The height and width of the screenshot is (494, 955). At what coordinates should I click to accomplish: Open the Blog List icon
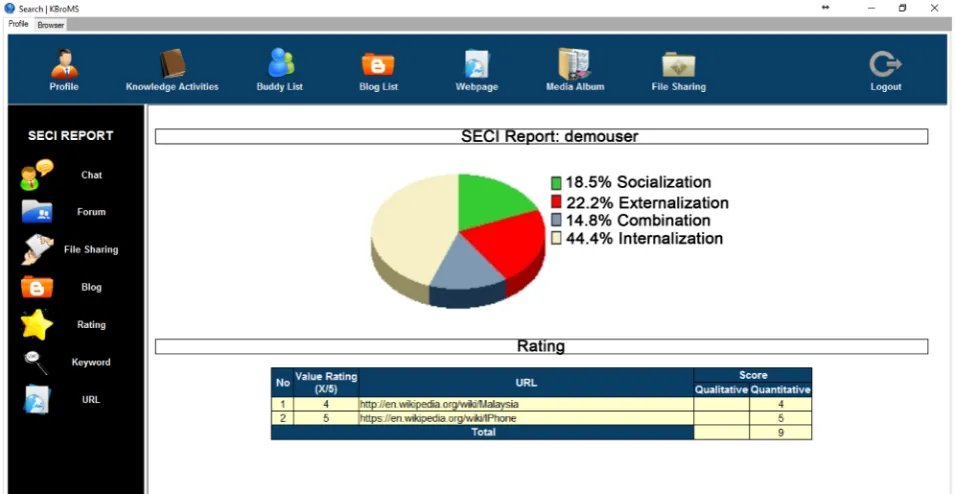(x=378, y=64)
